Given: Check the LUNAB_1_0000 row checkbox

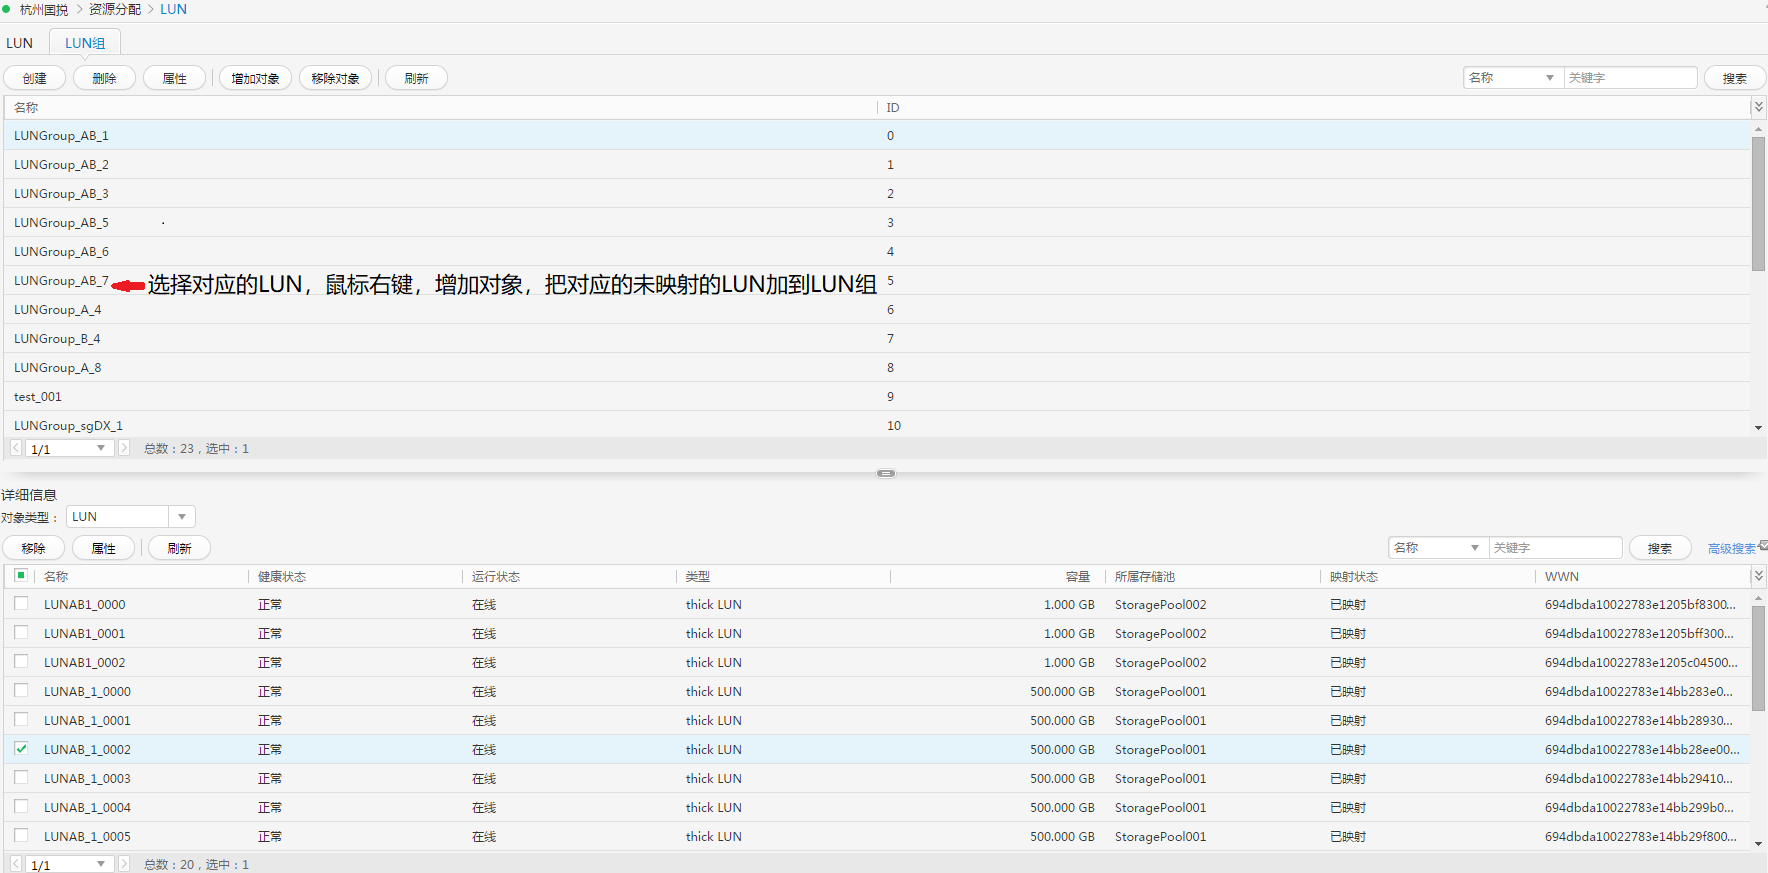Looking at the screenshot, I should [21, 690].
